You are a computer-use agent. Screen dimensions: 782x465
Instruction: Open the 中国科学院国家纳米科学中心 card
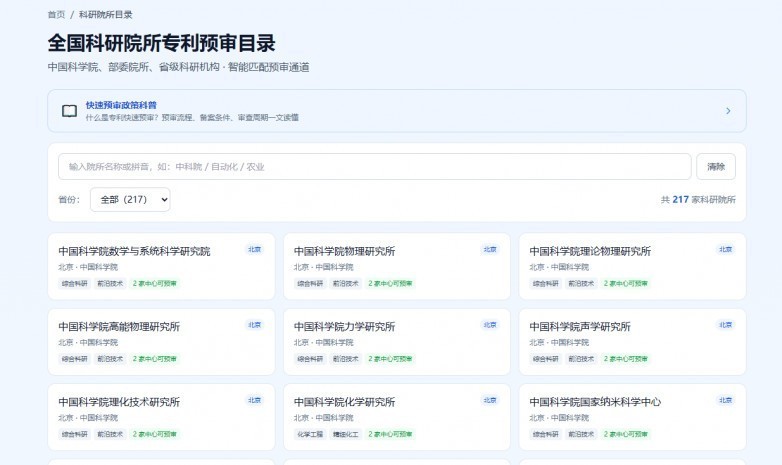click(x=632, y=417)
